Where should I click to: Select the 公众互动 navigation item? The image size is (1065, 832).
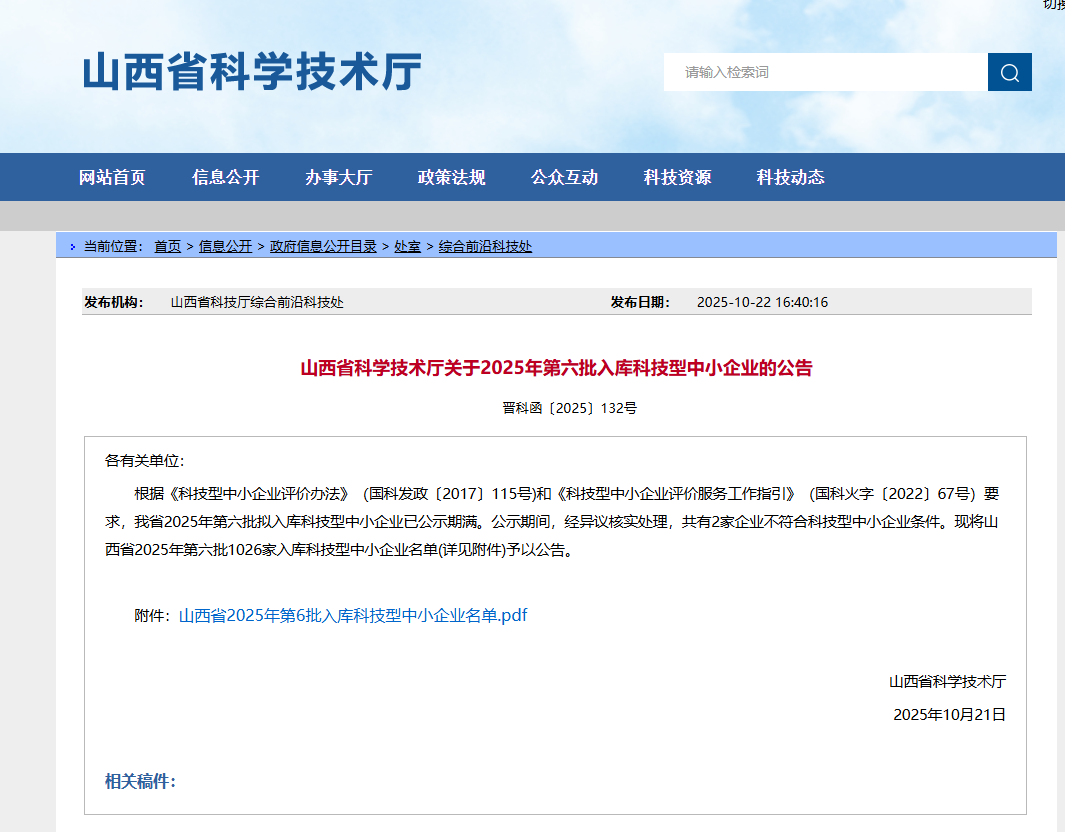(564, 177)
